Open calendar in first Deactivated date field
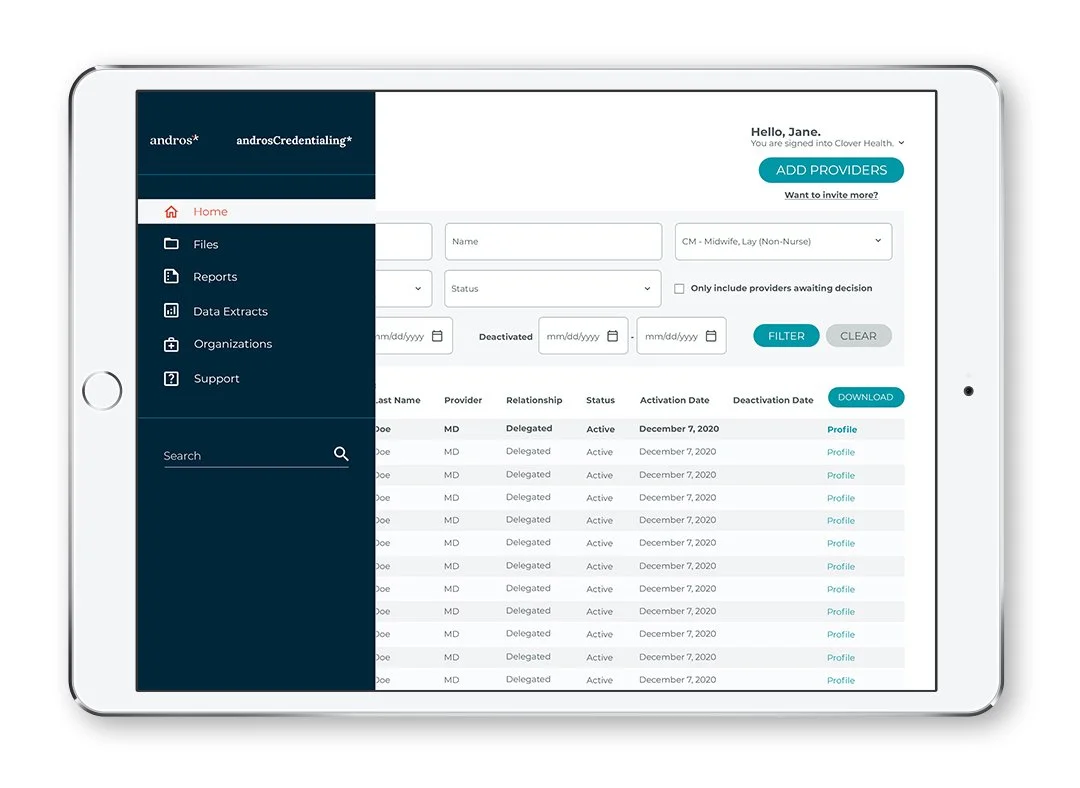 tap(612, 335)
